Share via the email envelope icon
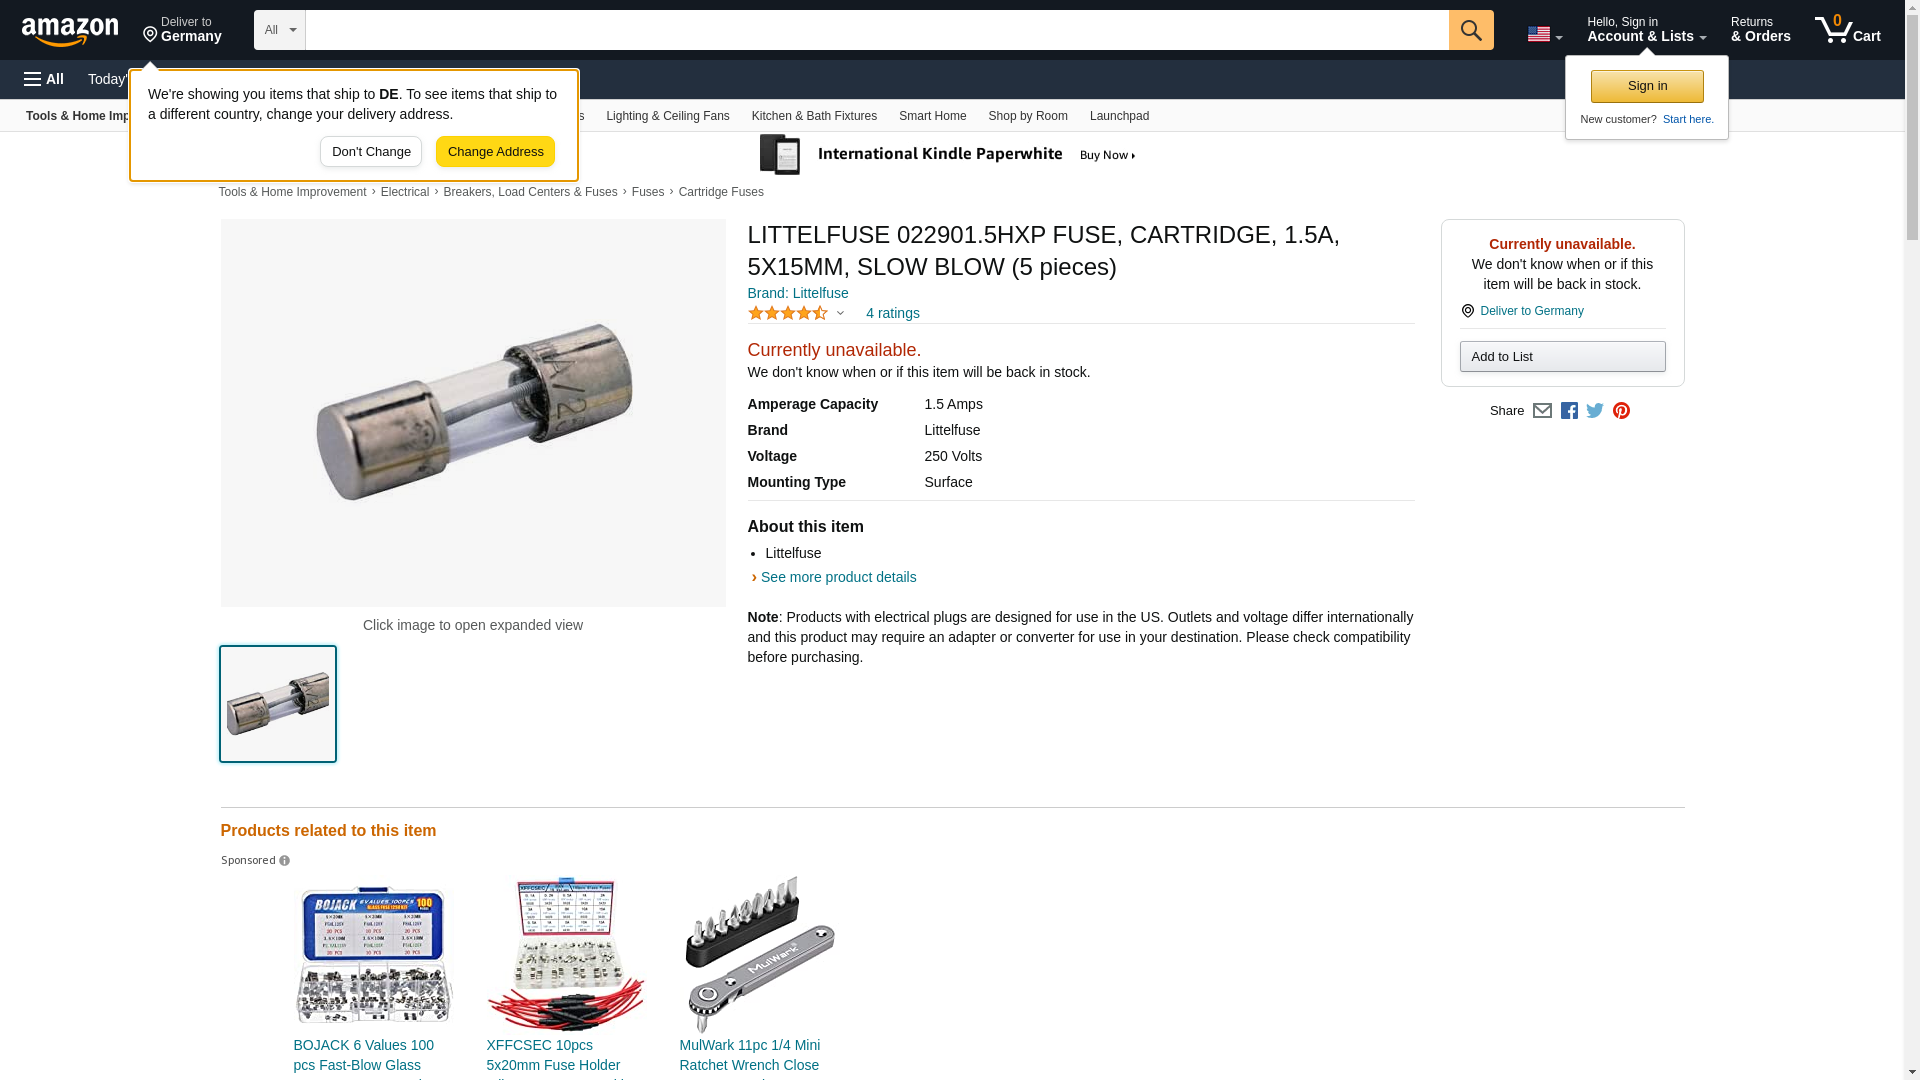 pos(1542,411)
